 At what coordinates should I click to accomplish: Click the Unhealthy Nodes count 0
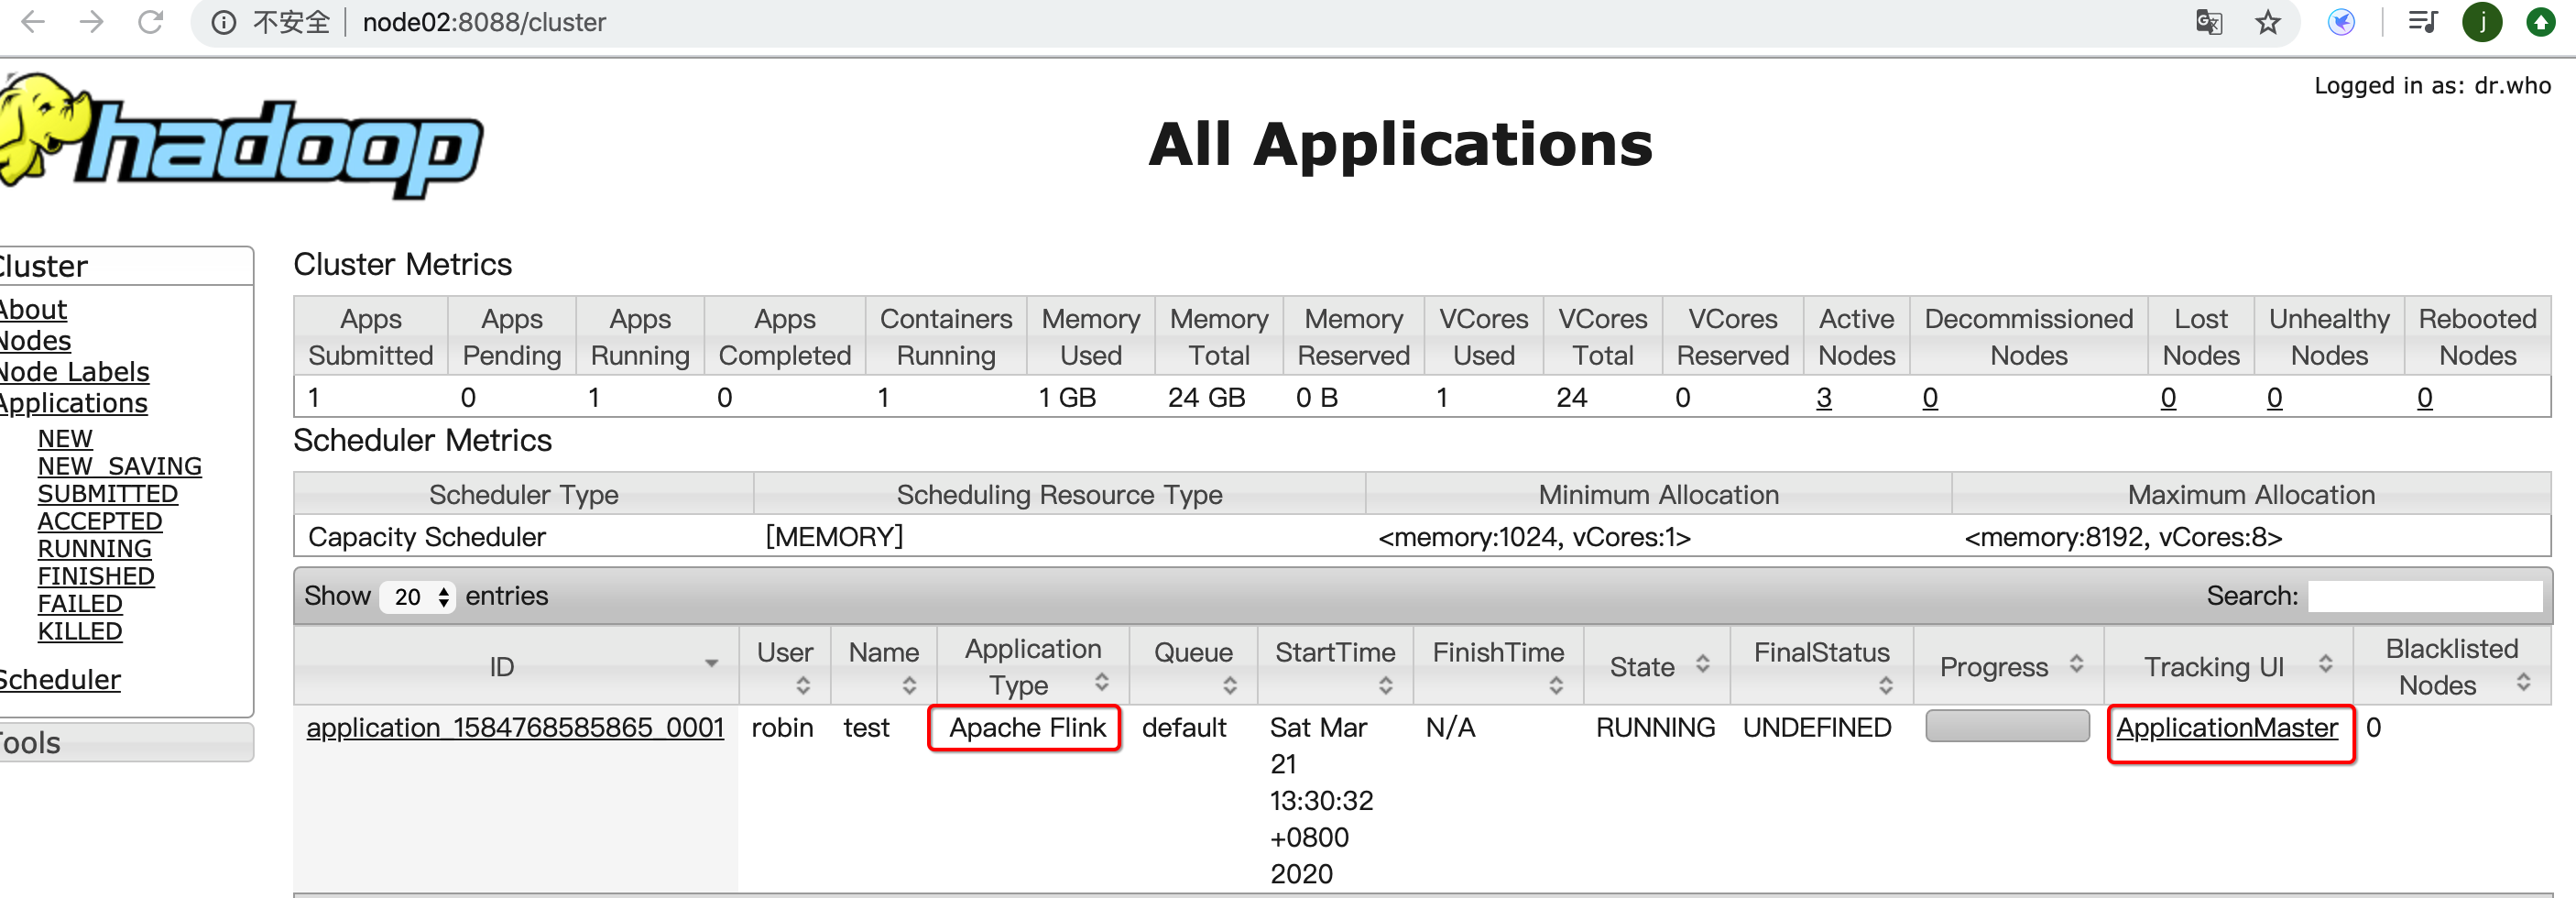click(x=2274, y=398)
